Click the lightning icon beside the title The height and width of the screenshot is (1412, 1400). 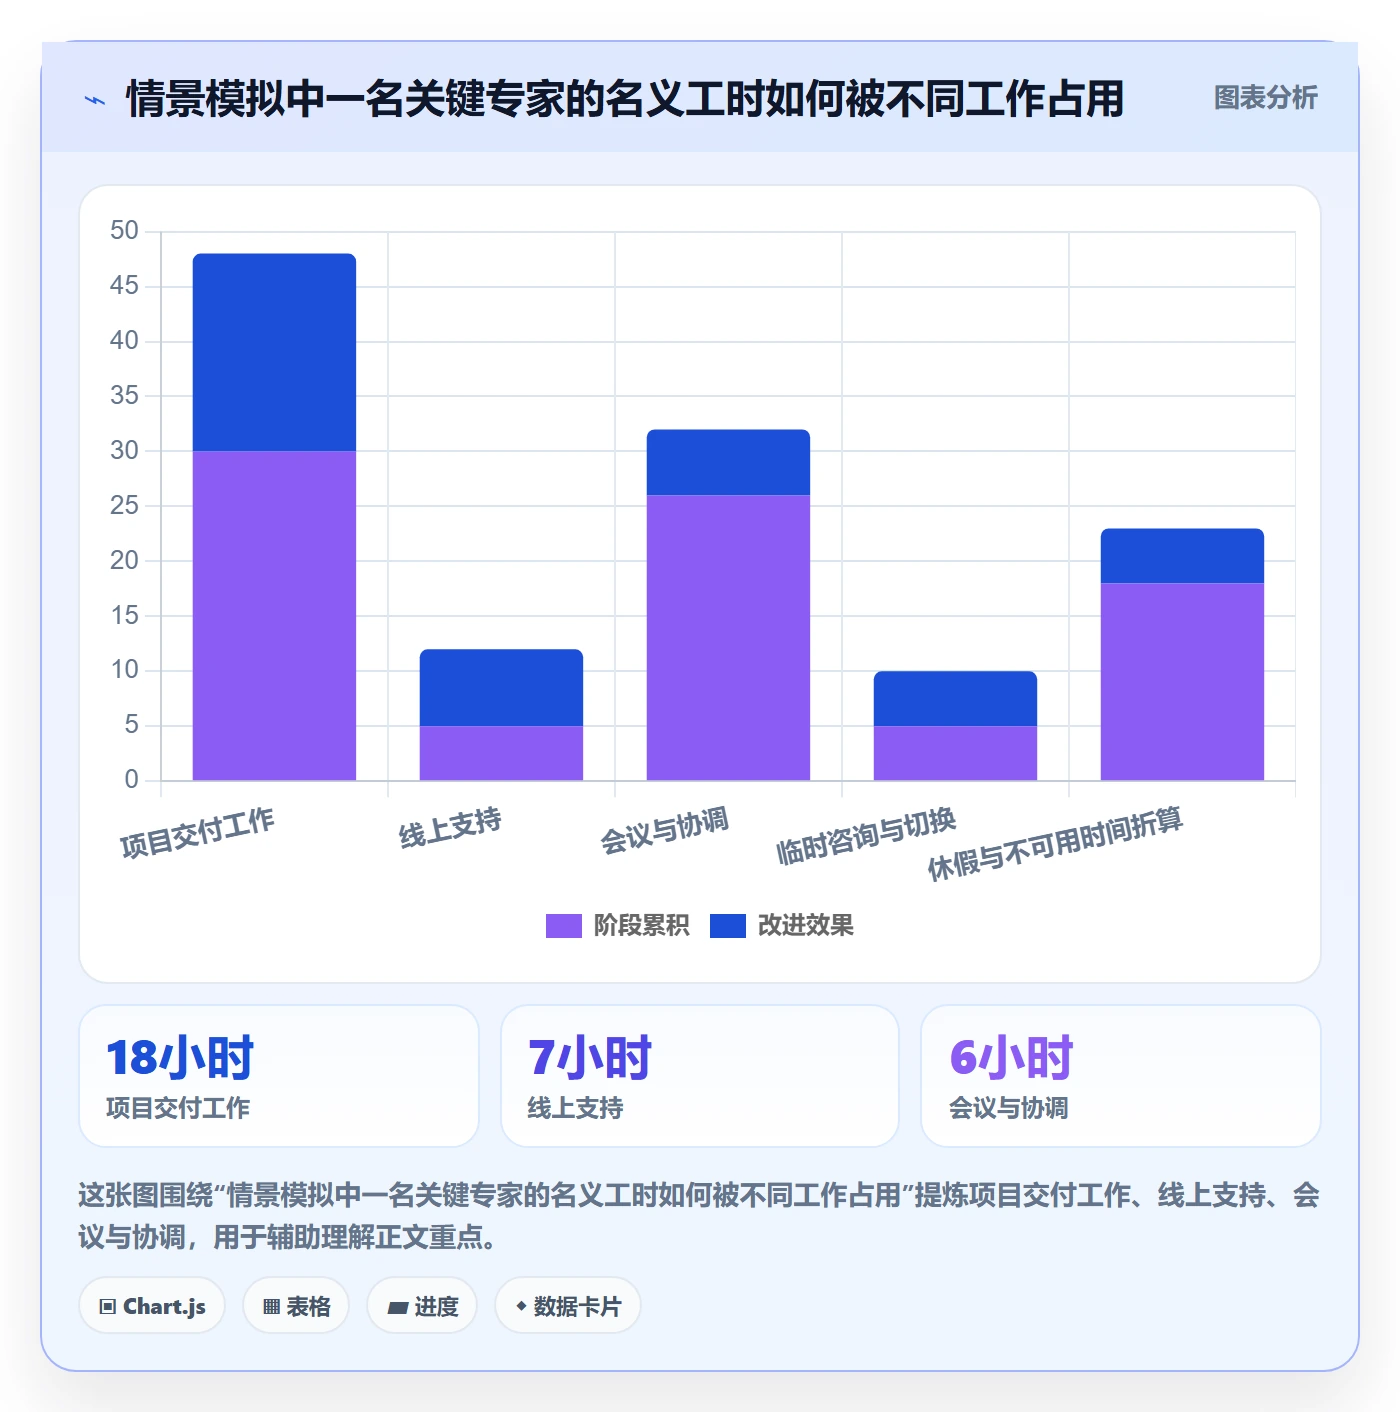[95, 100]
